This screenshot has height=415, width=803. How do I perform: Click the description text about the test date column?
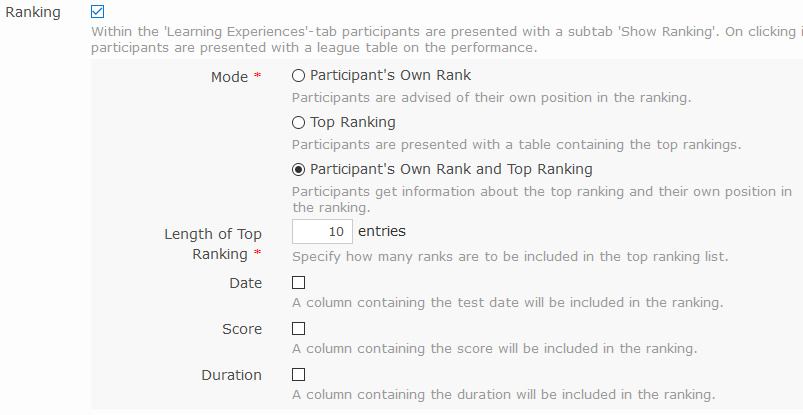(507, 302)
